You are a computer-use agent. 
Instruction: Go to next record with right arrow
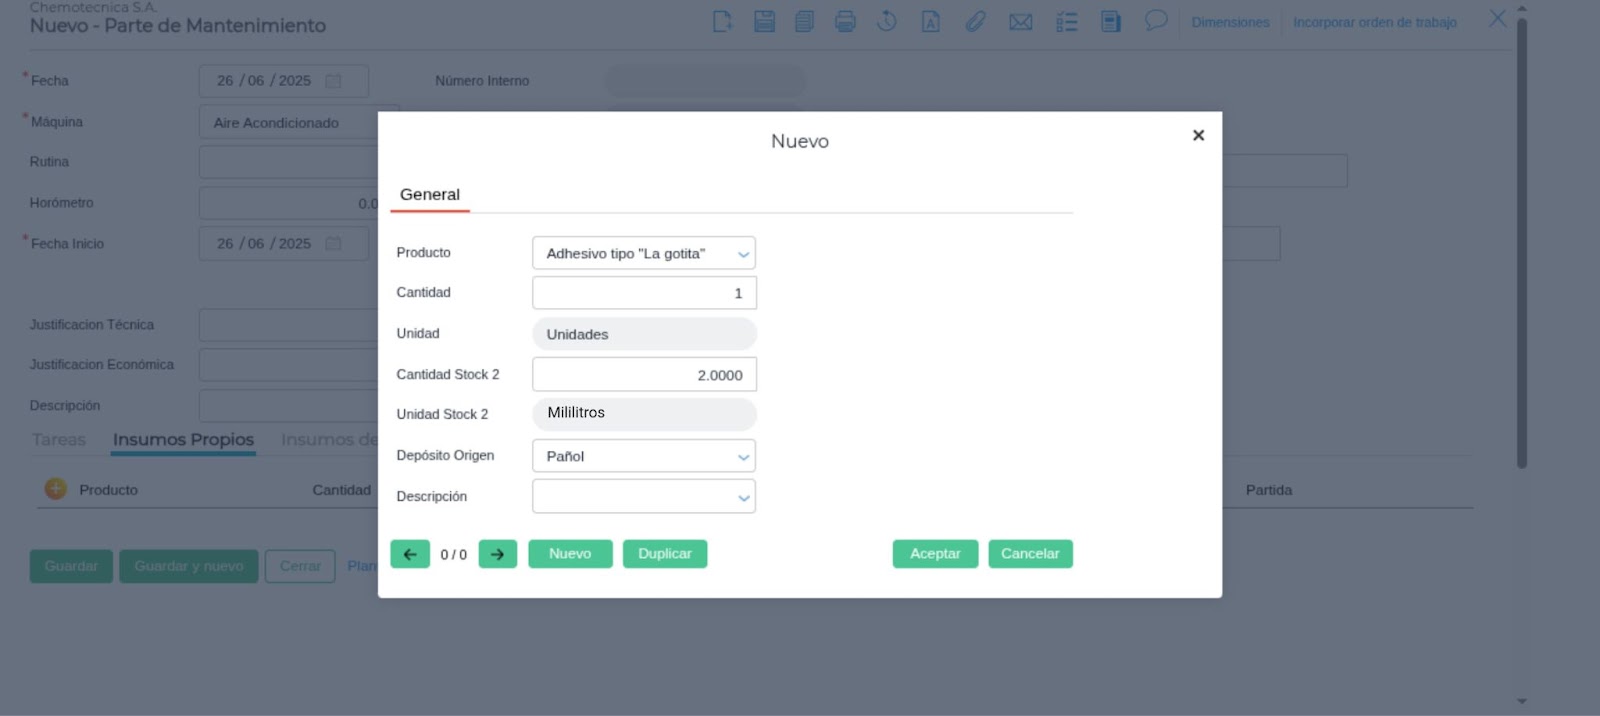tap(497, 554)
